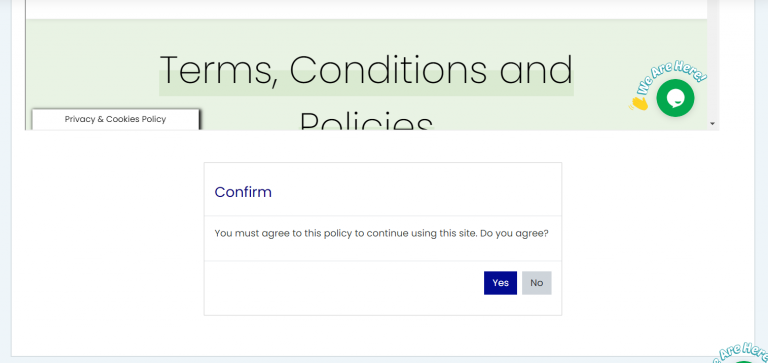The height and width of the screenshot is (363, 768).
Task: Click the curved 'We Are Here!' badge
Action: coord(671,76)
